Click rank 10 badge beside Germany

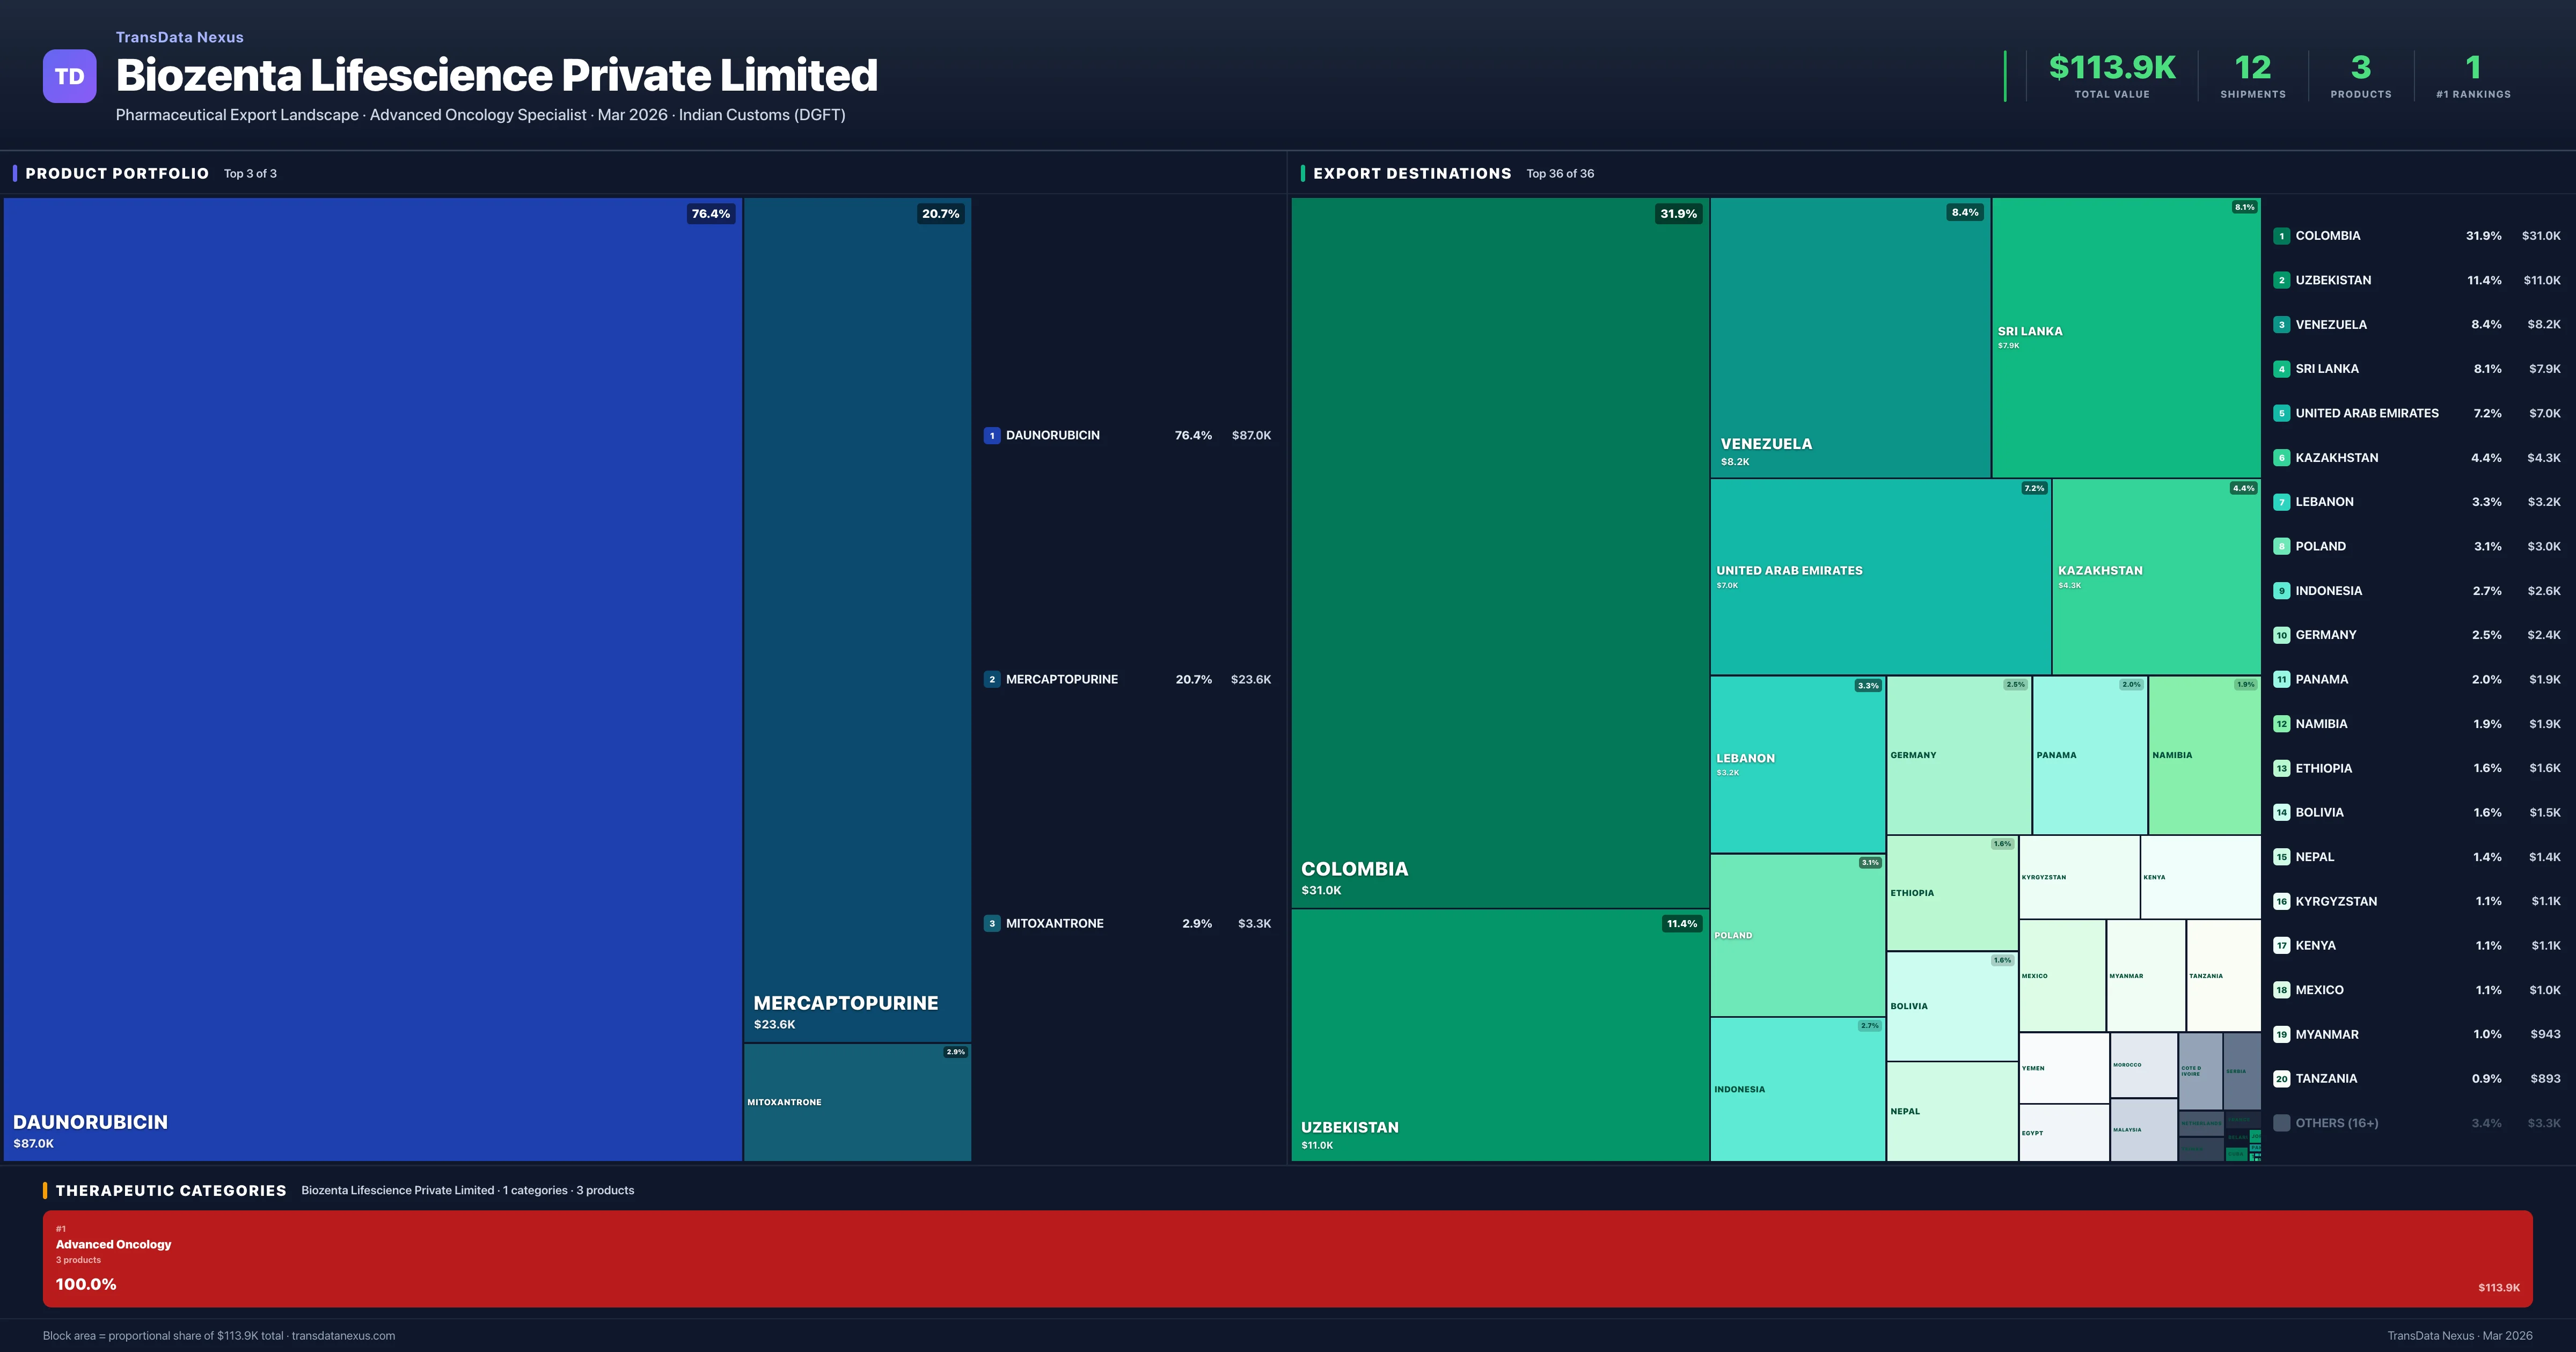click(2281, 635)
